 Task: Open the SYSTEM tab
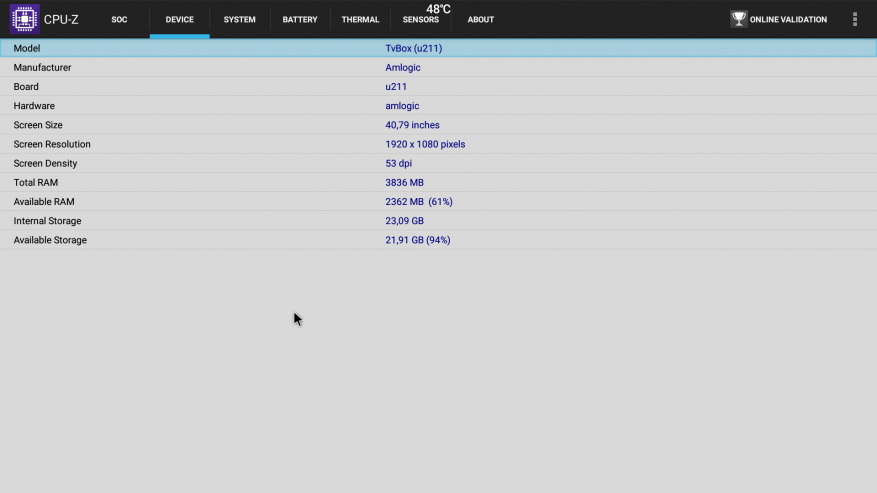point(239,20)
